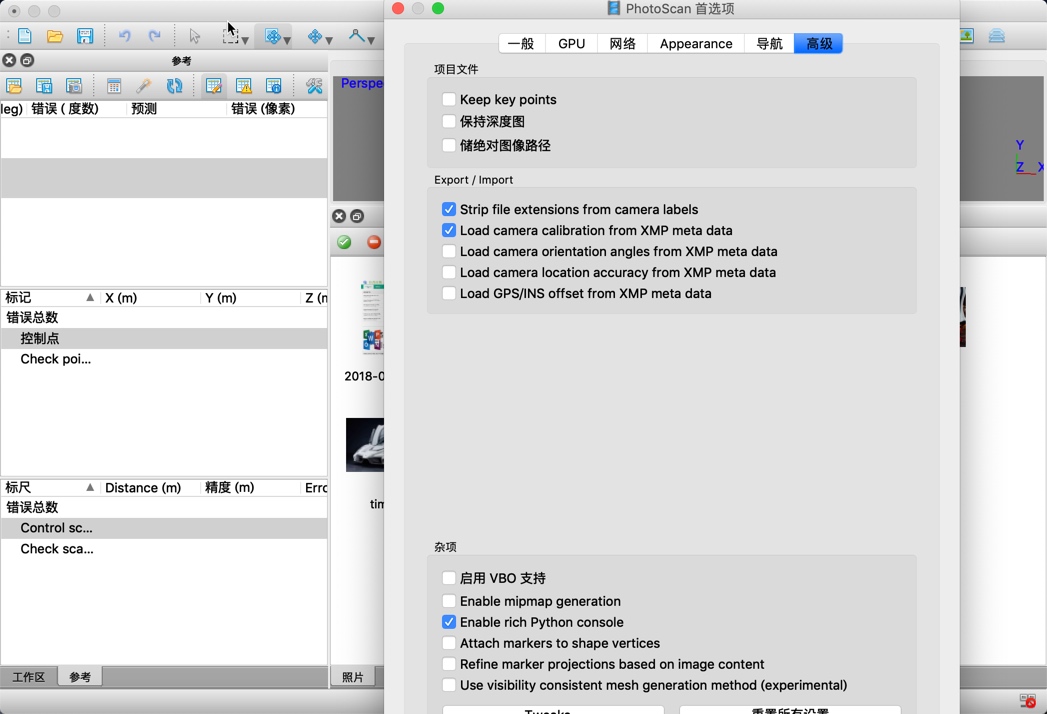Open the import reference folder icon
The image size is (1047, 714).
tap(14, 85)
